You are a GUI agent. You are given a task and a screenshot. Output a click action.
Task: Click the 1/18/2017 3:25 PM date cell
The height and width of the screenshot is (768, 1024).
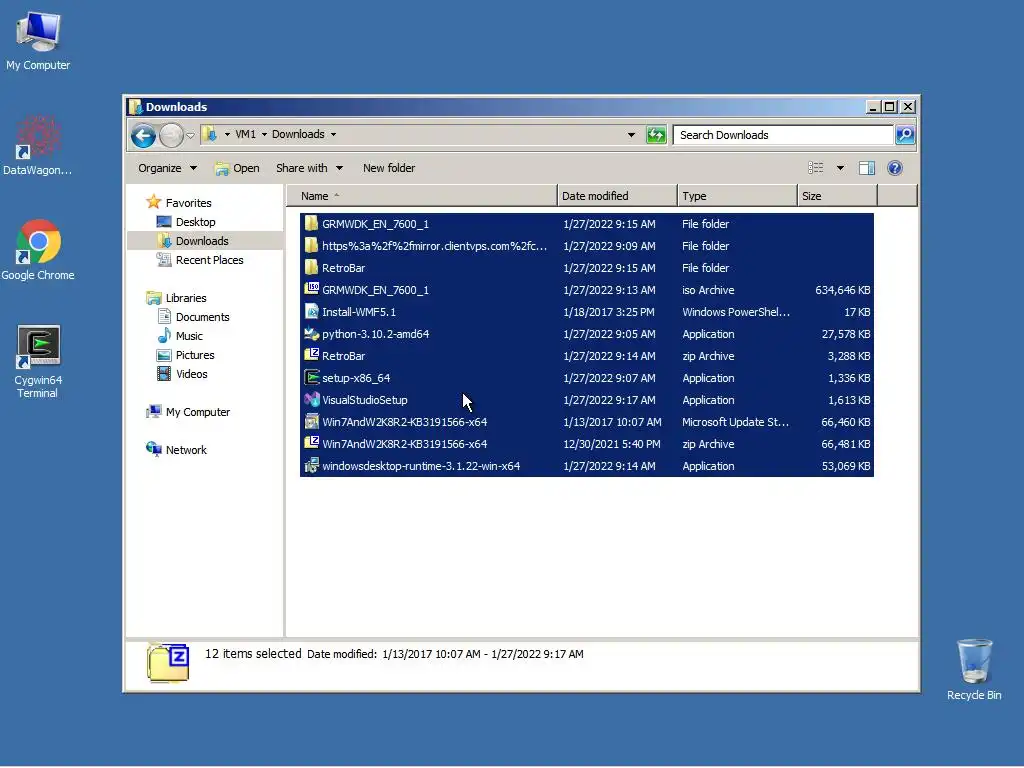[609, 312]
